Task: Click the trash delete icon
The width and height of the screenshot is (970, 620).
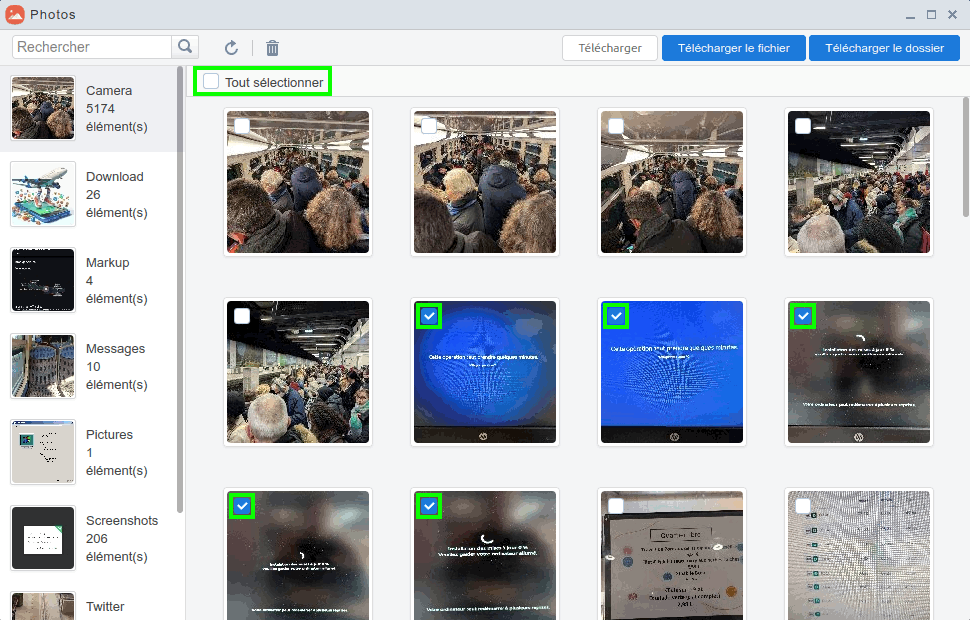Action: click(x=272, y=48)
